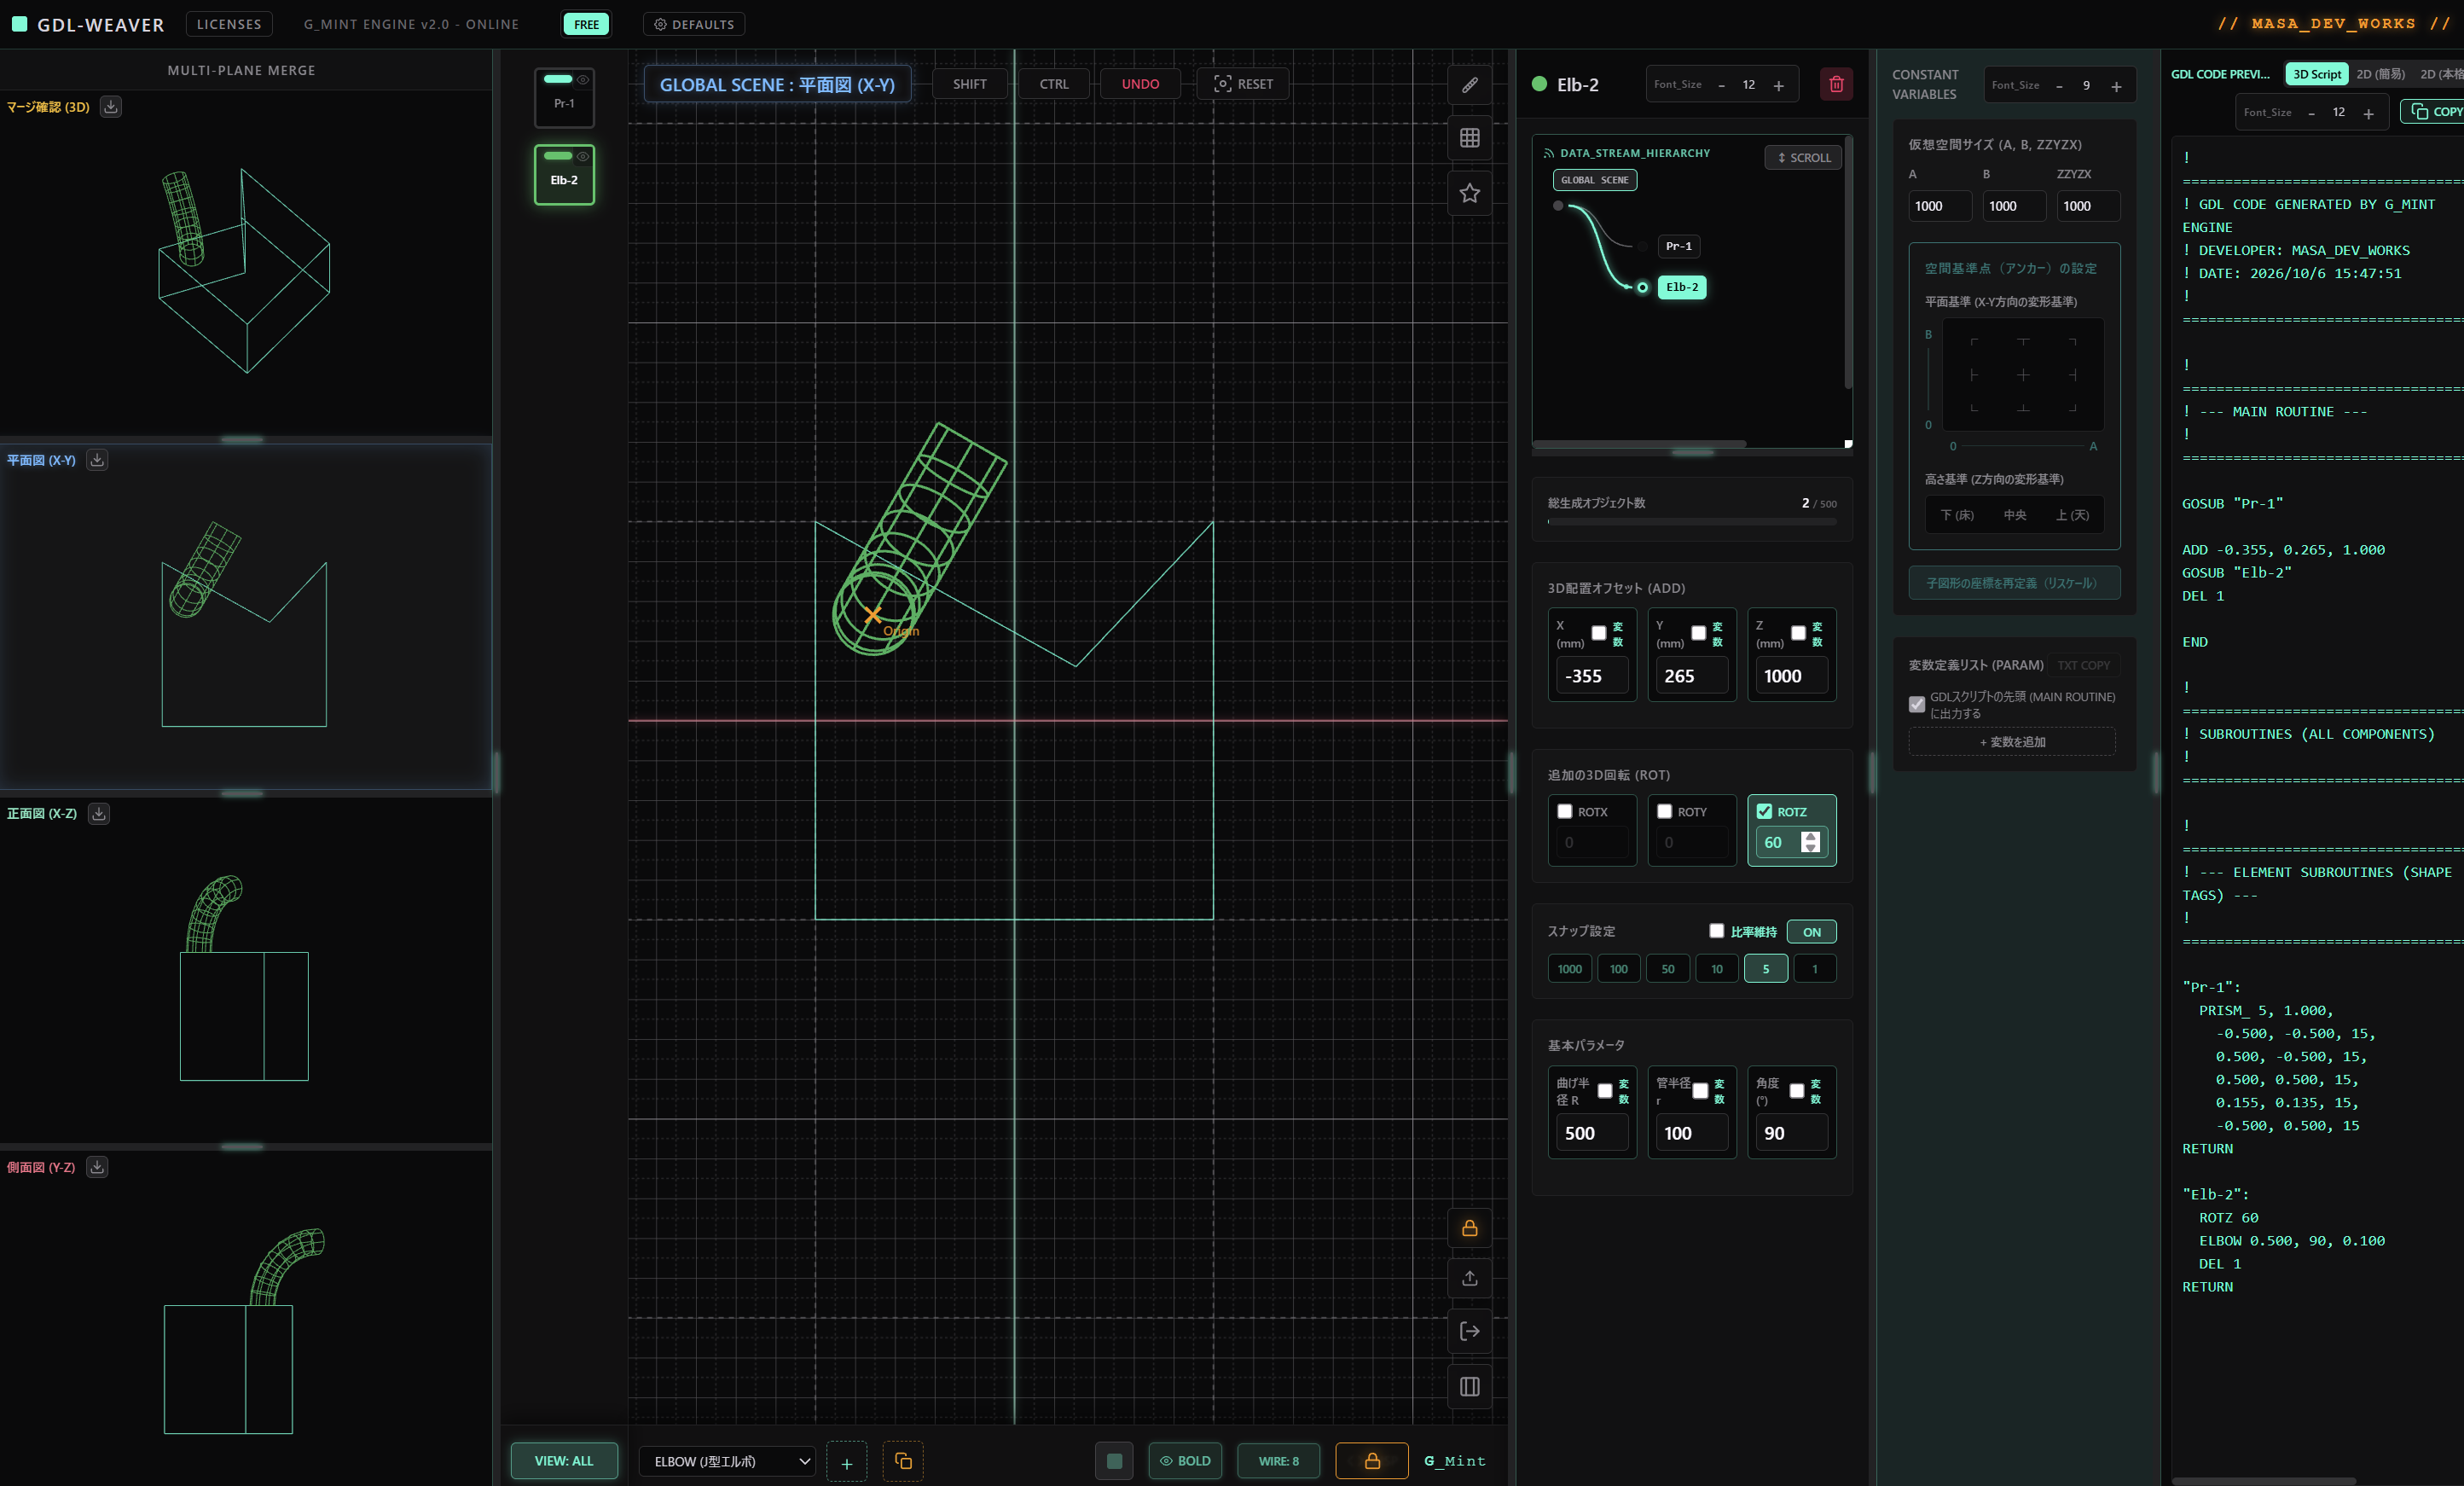The width and height of the screenshot is (2464, 1486).
Task: Select the Pr-1 node in hierarchy
Action: click(1678, 246)
